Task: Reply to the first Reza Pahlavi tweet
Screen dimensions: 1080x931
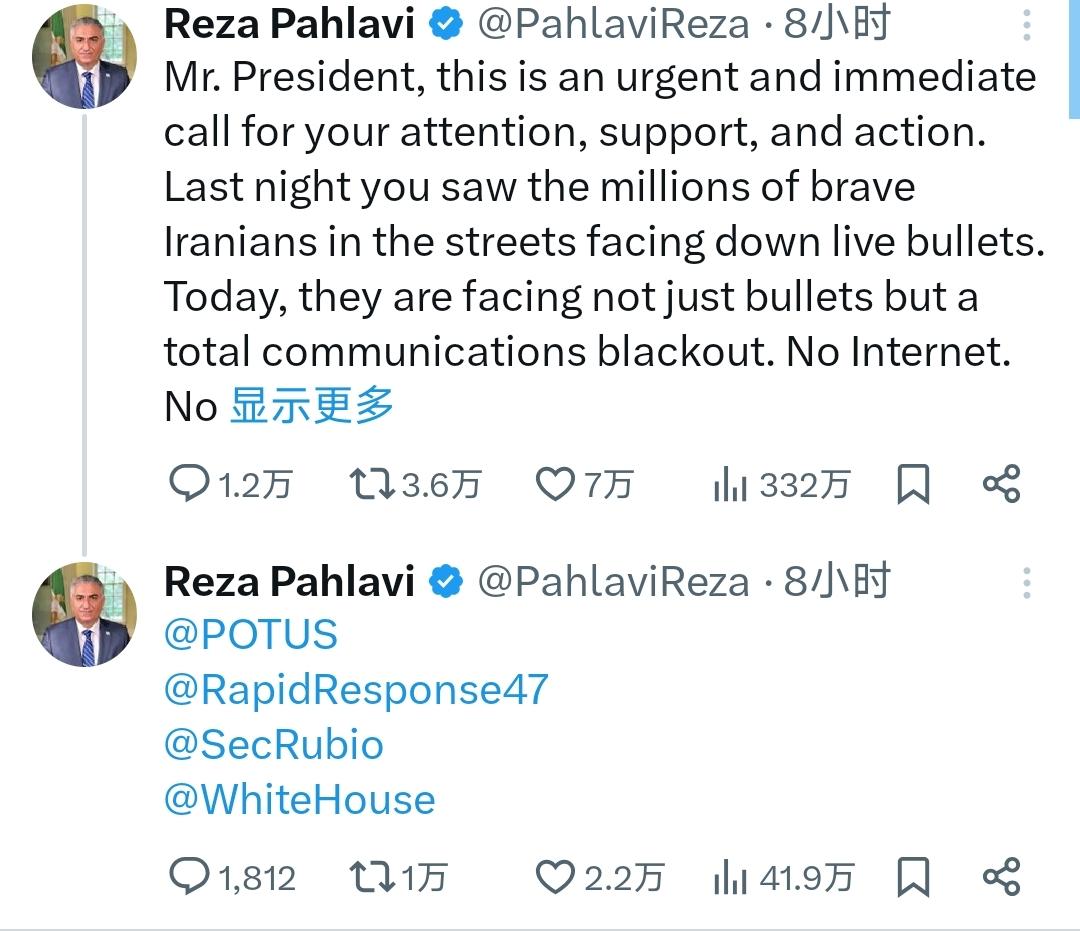Action: pyautogui.click(x=189, y=485)
